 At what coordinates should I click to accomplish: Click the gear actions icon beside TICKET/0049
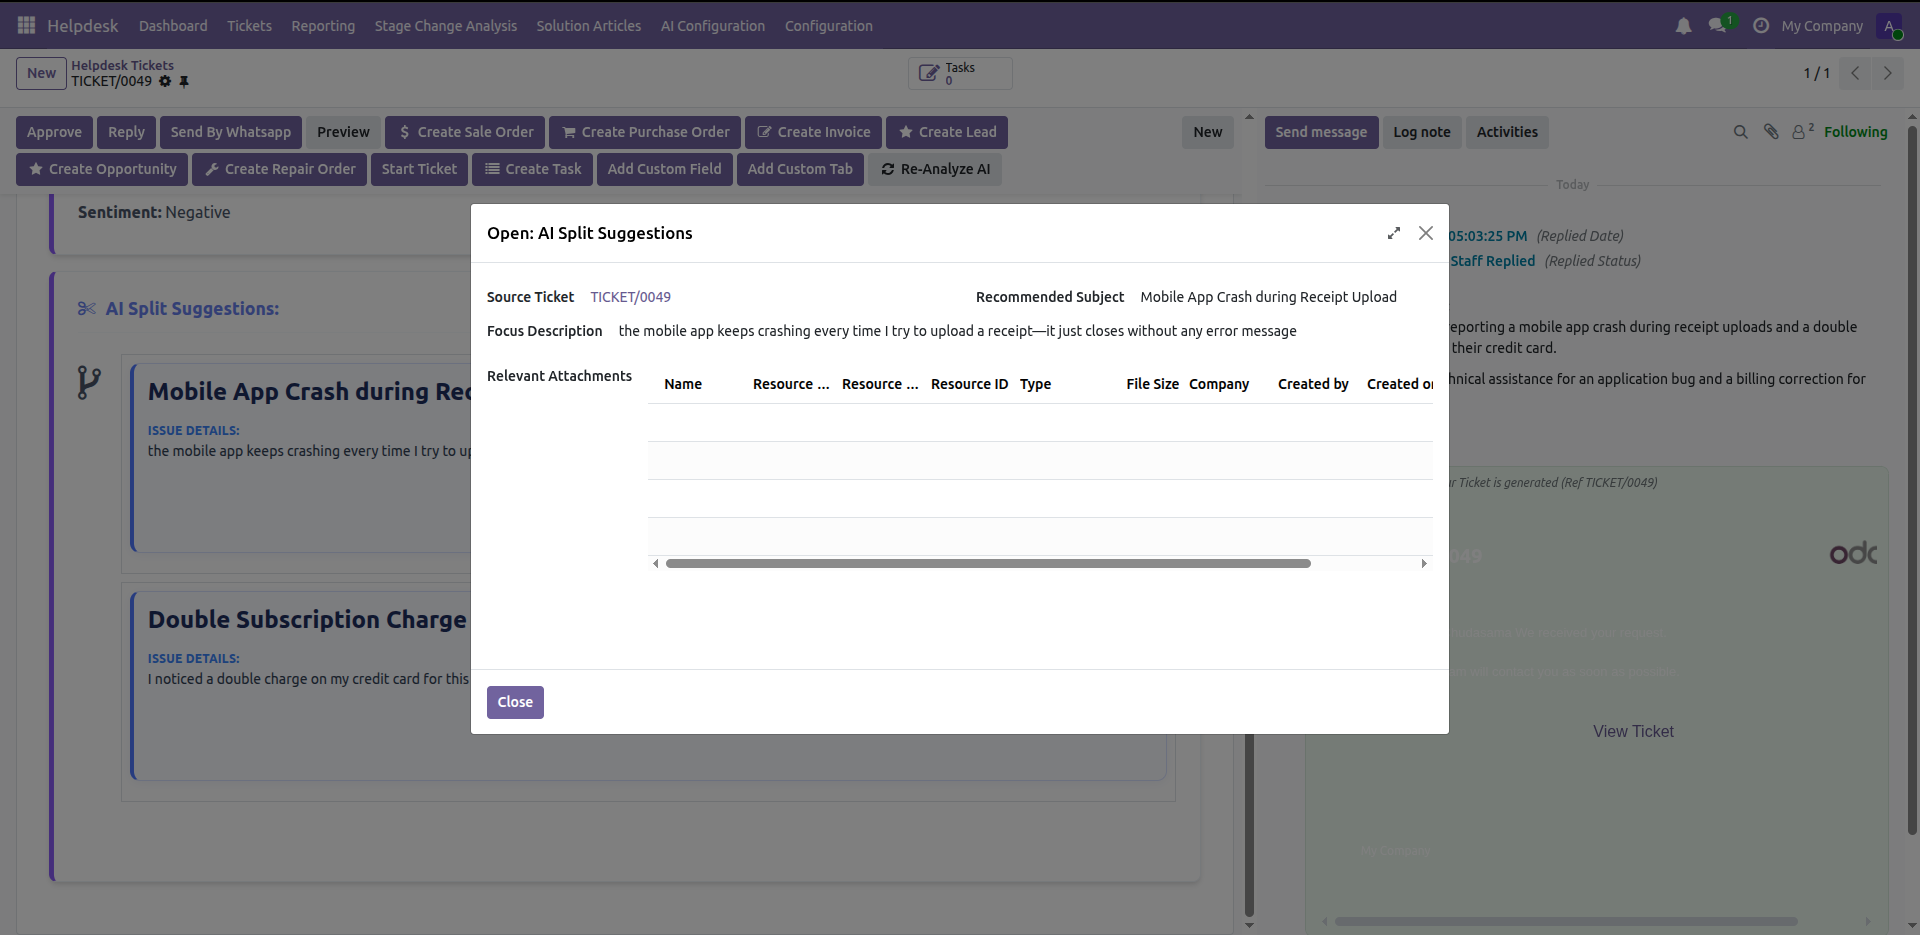[x=165, y=81]
